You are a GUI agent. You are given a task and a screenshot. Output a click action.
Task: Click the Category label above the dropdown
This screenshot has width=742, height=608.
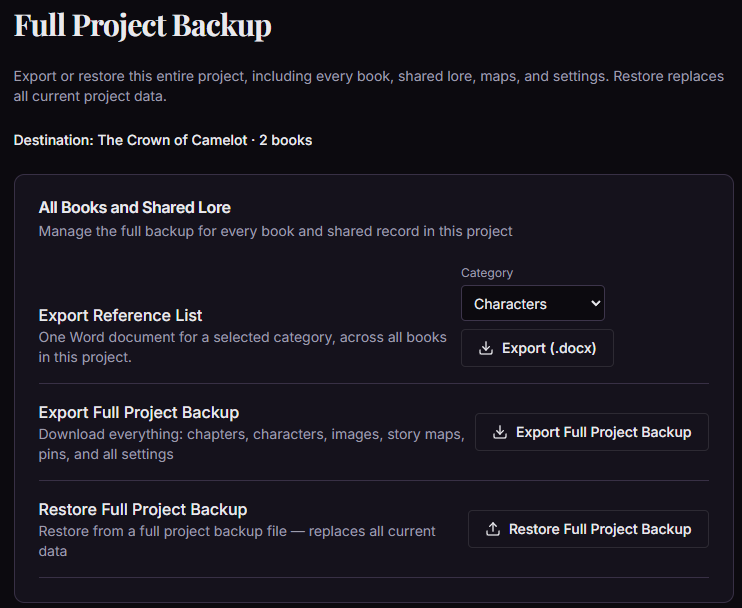tap(487, 273)
